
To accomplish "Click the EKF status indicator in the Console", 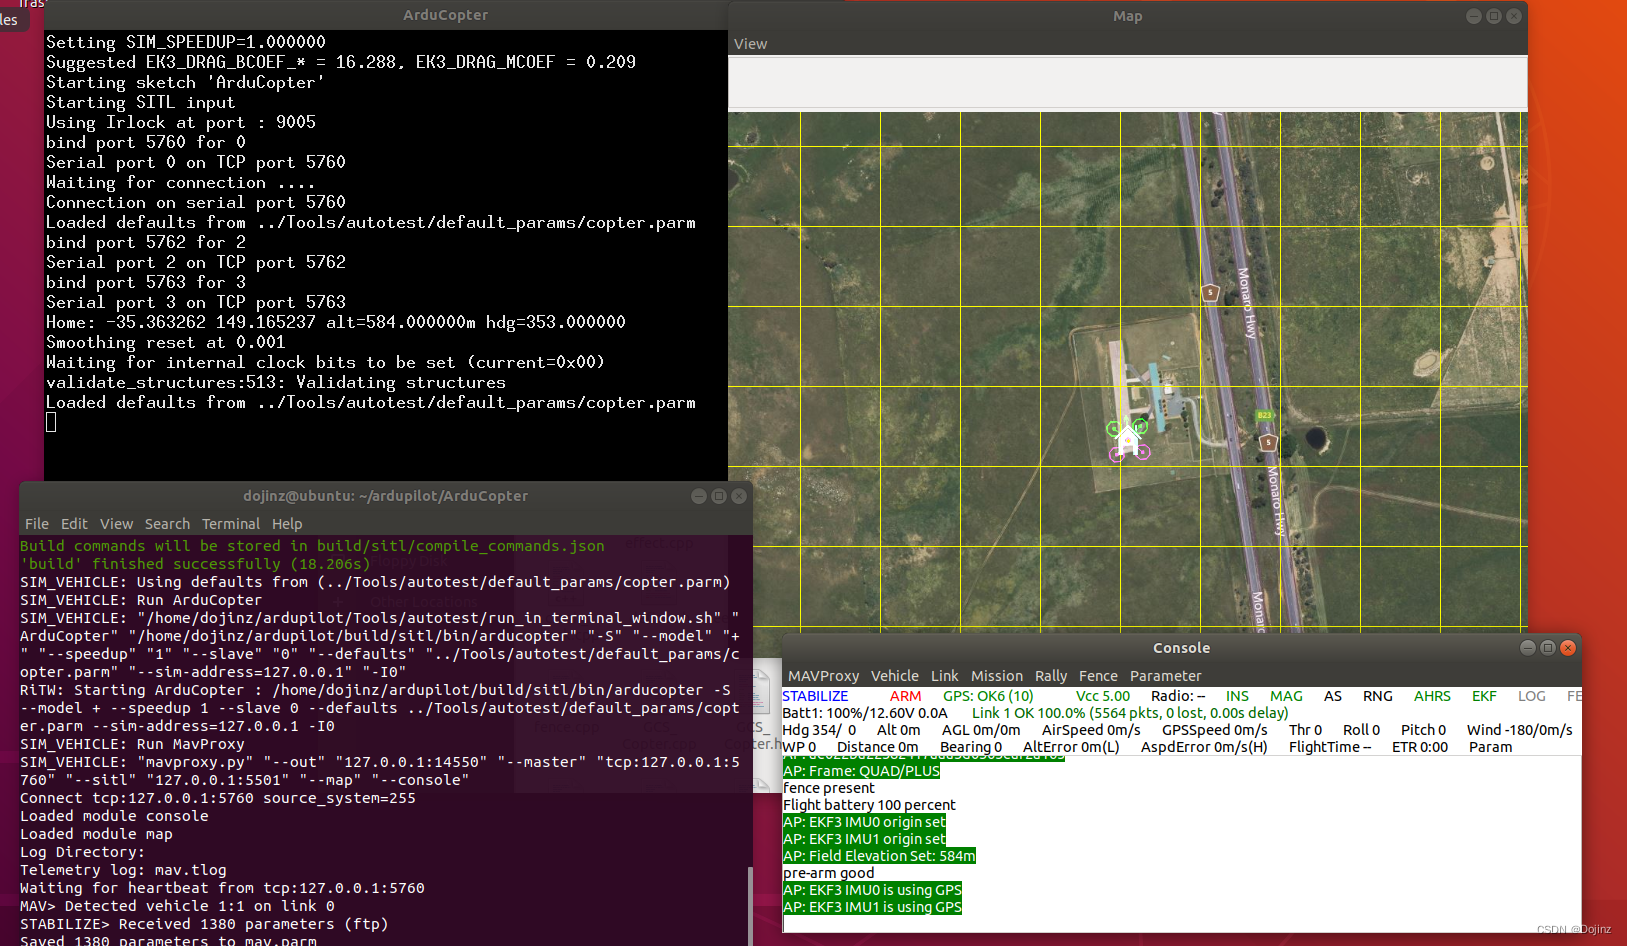I will click(x=1483, y=695).
